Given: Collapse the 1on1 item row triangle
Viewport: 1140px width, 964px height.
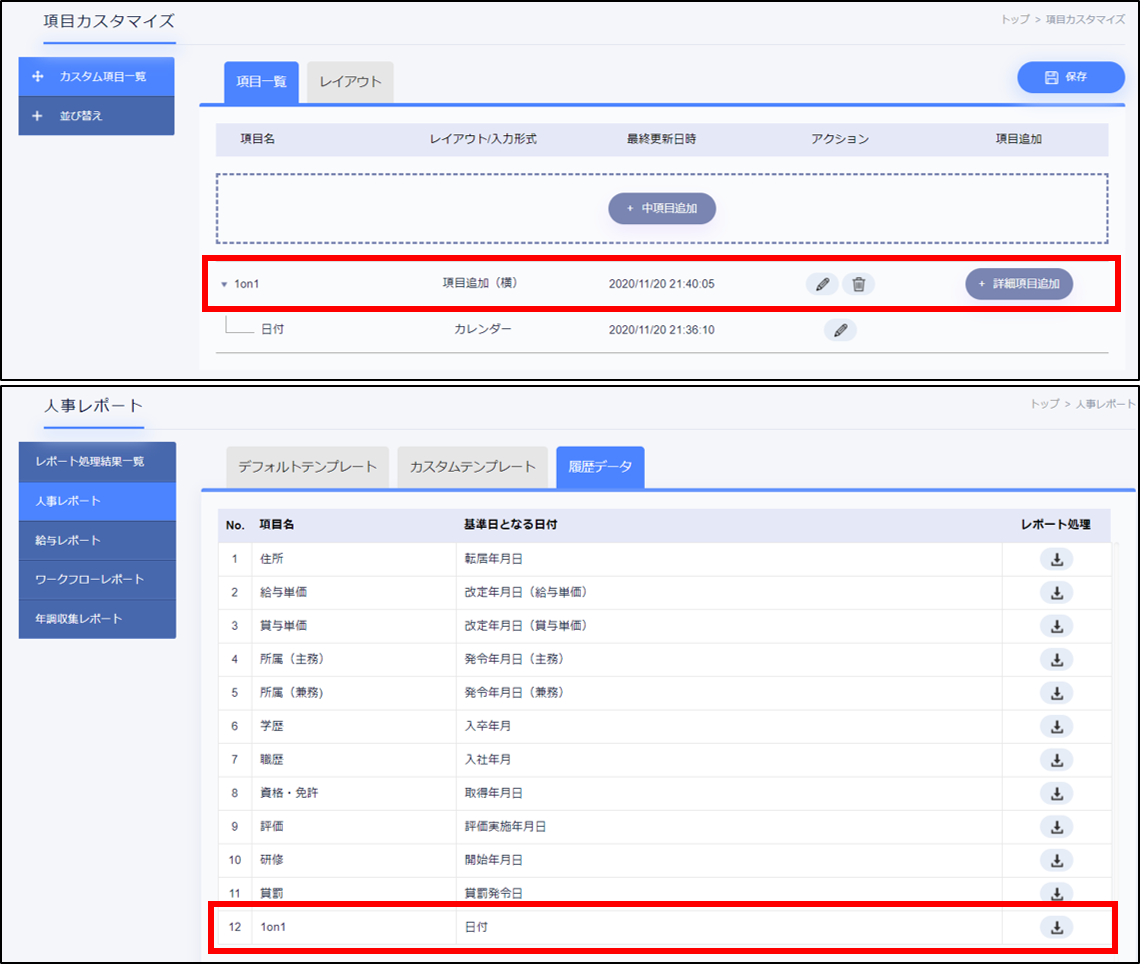Looking at the screenshot, I should [x=224, y=284].
